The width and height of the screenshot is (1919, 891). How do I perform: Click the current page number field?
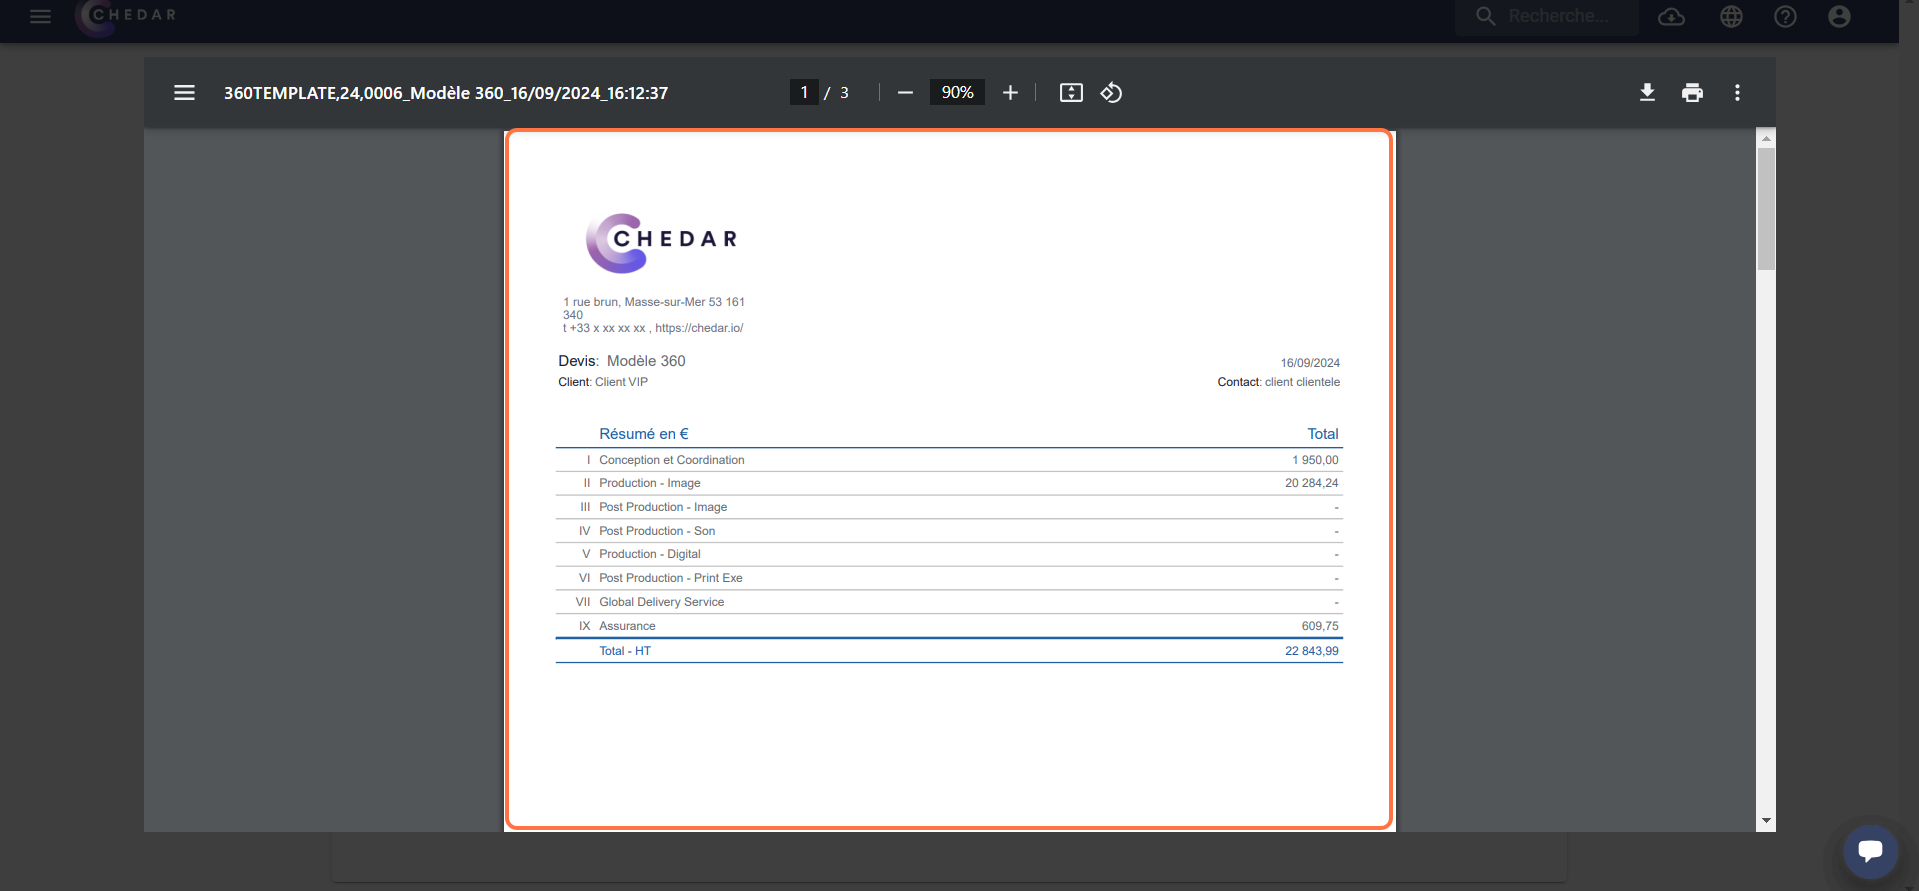point(804,92)
